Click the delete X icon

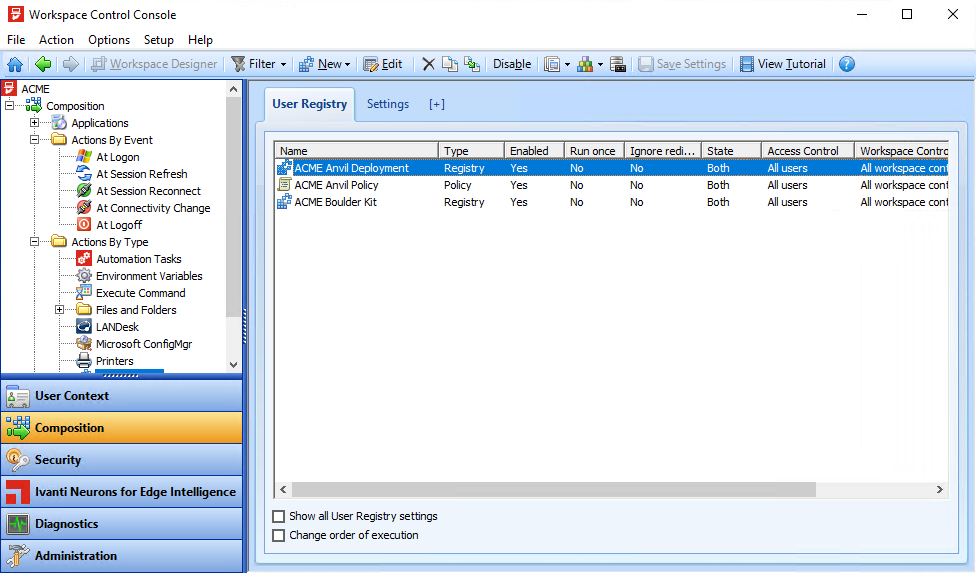(x=428, y=64)
